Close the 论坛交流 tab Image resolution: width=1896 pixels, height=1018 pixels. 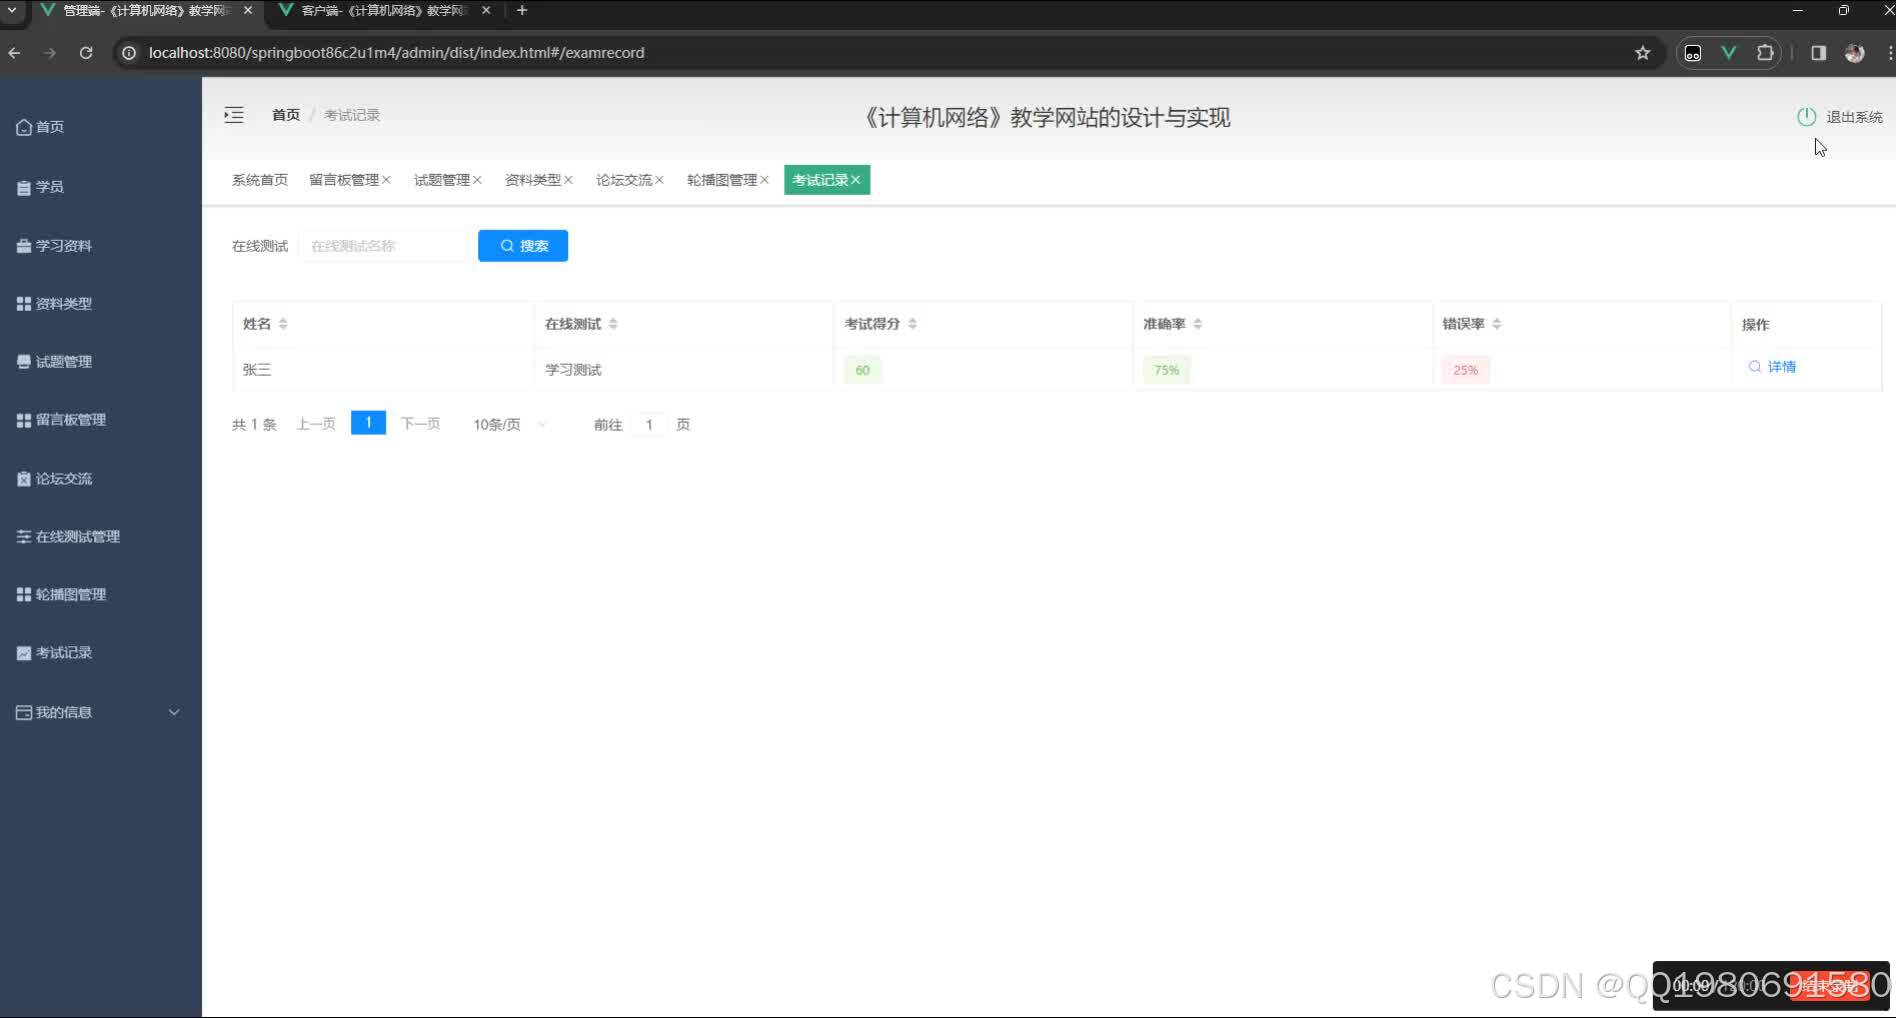659,180
